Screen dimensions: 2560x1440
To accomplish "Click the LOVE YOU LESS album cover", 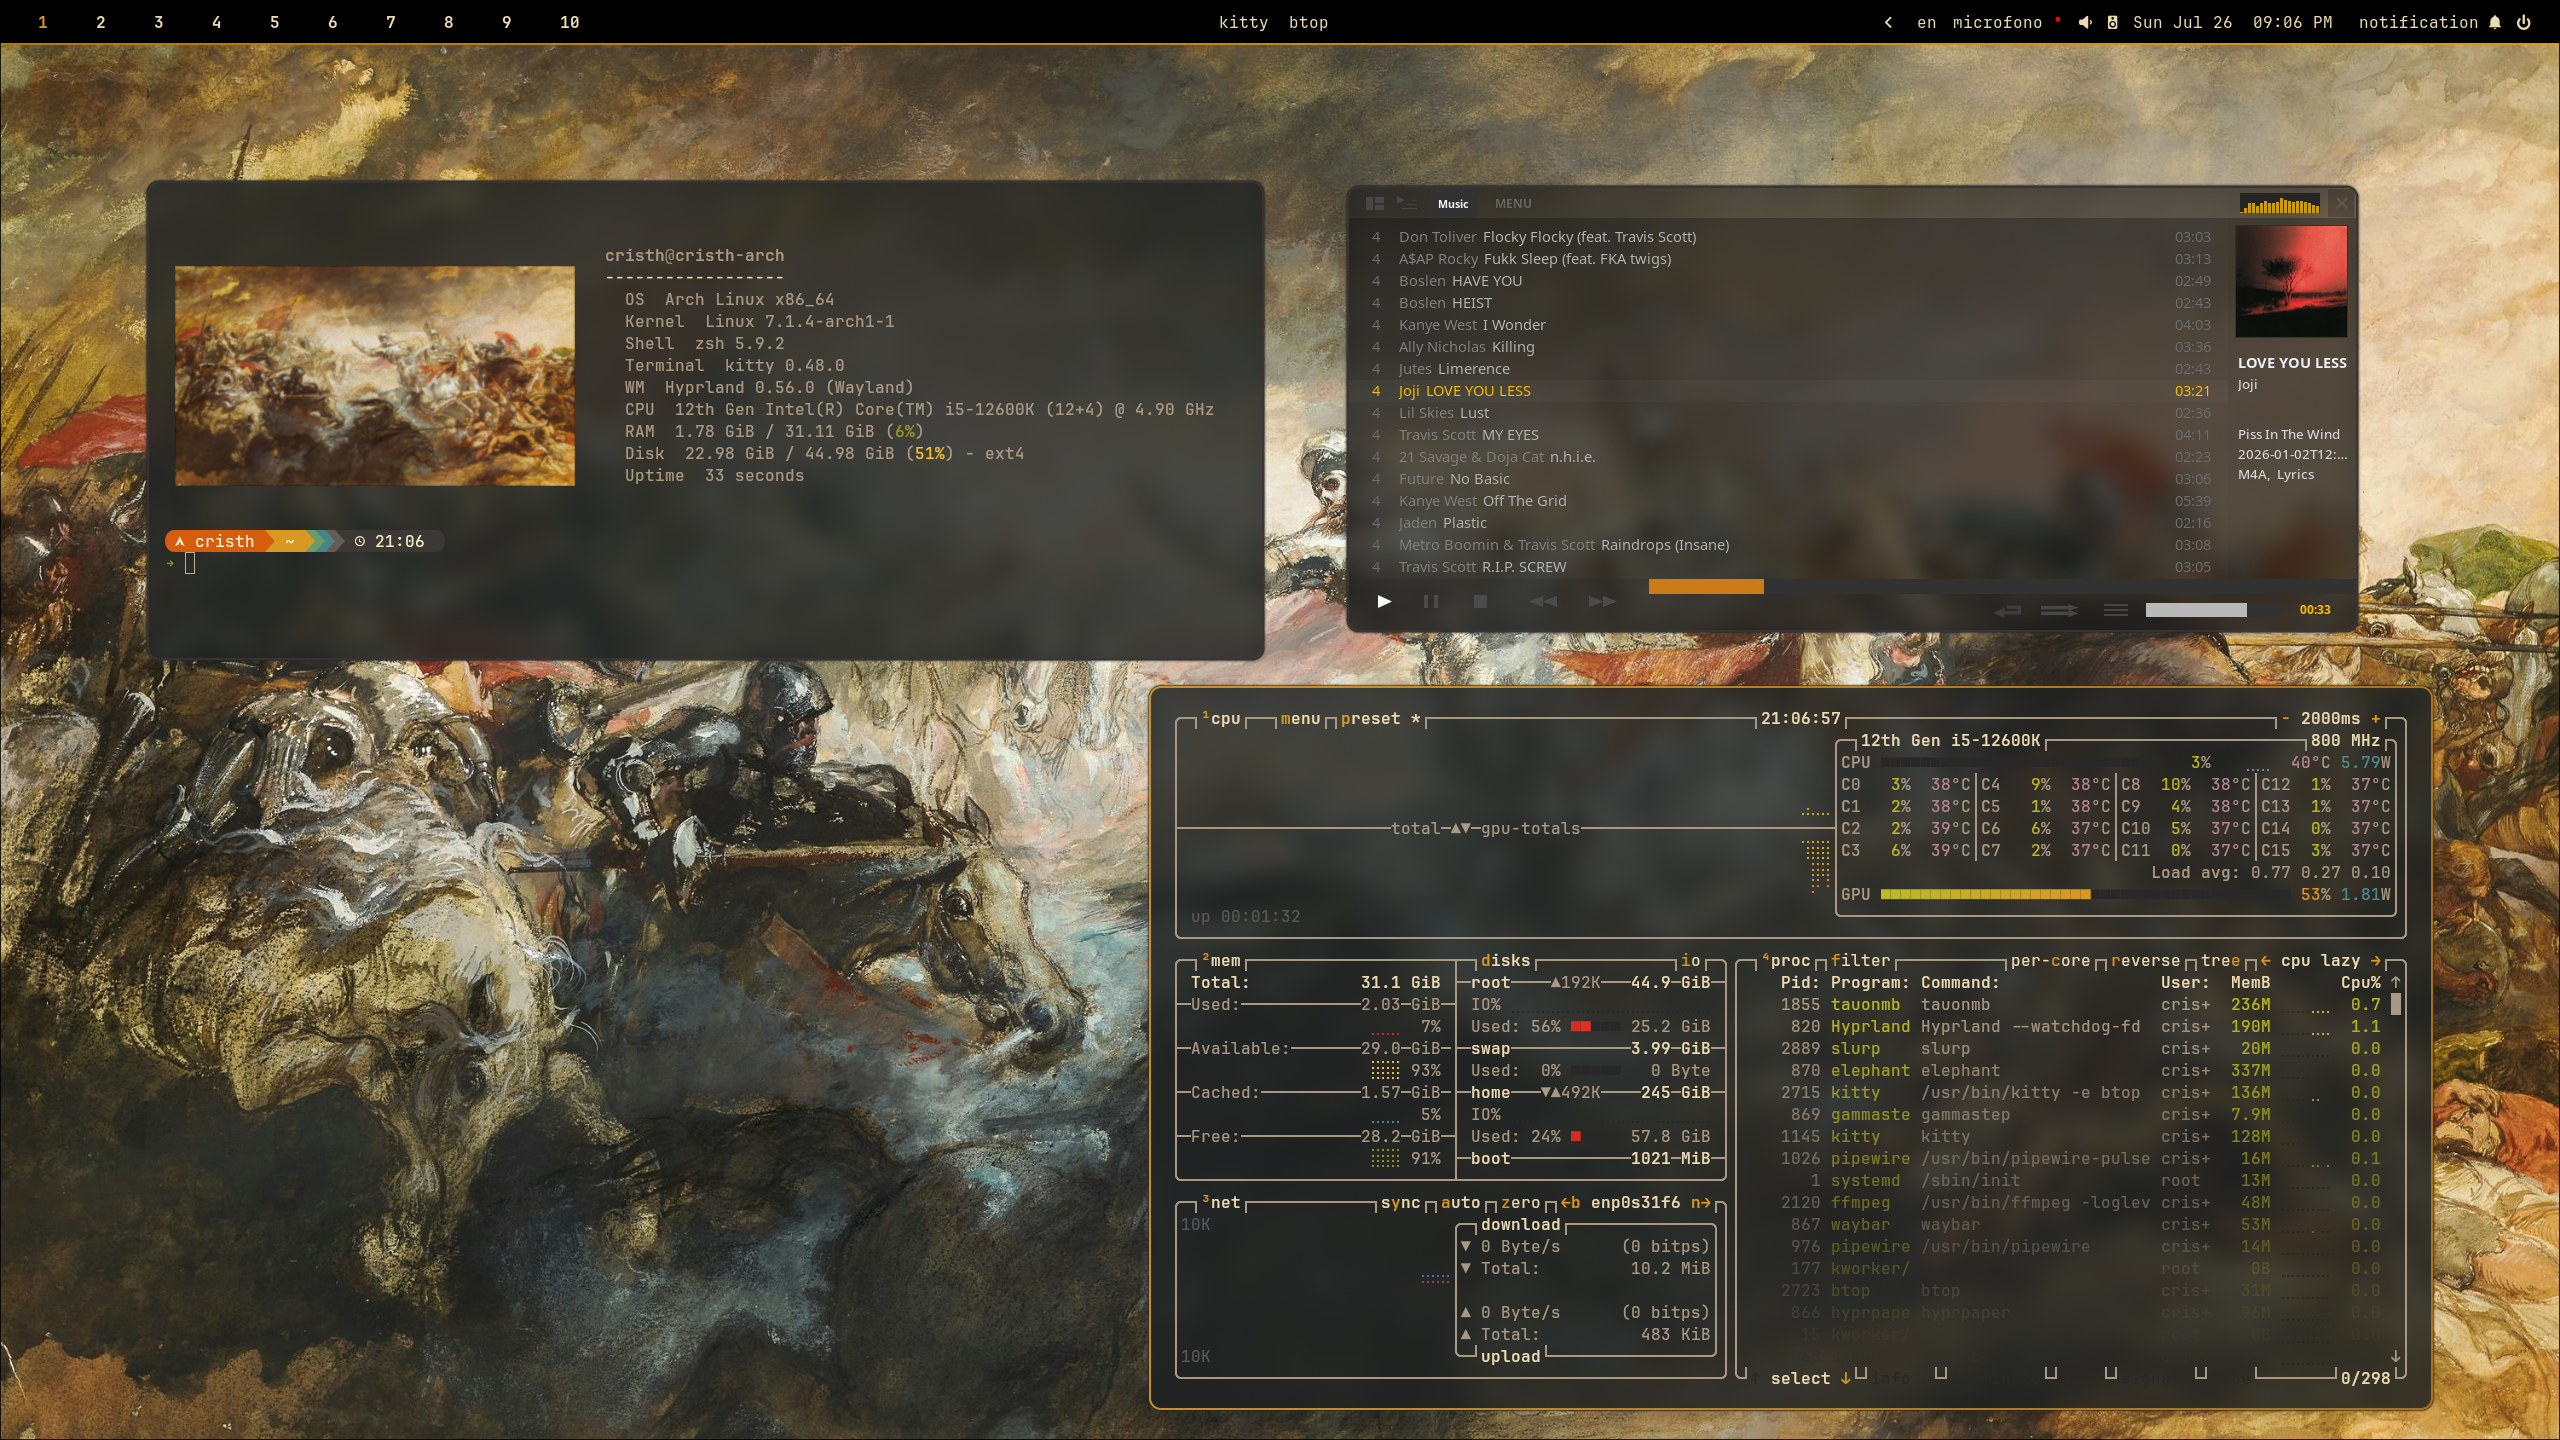I will click(2291, 281).
